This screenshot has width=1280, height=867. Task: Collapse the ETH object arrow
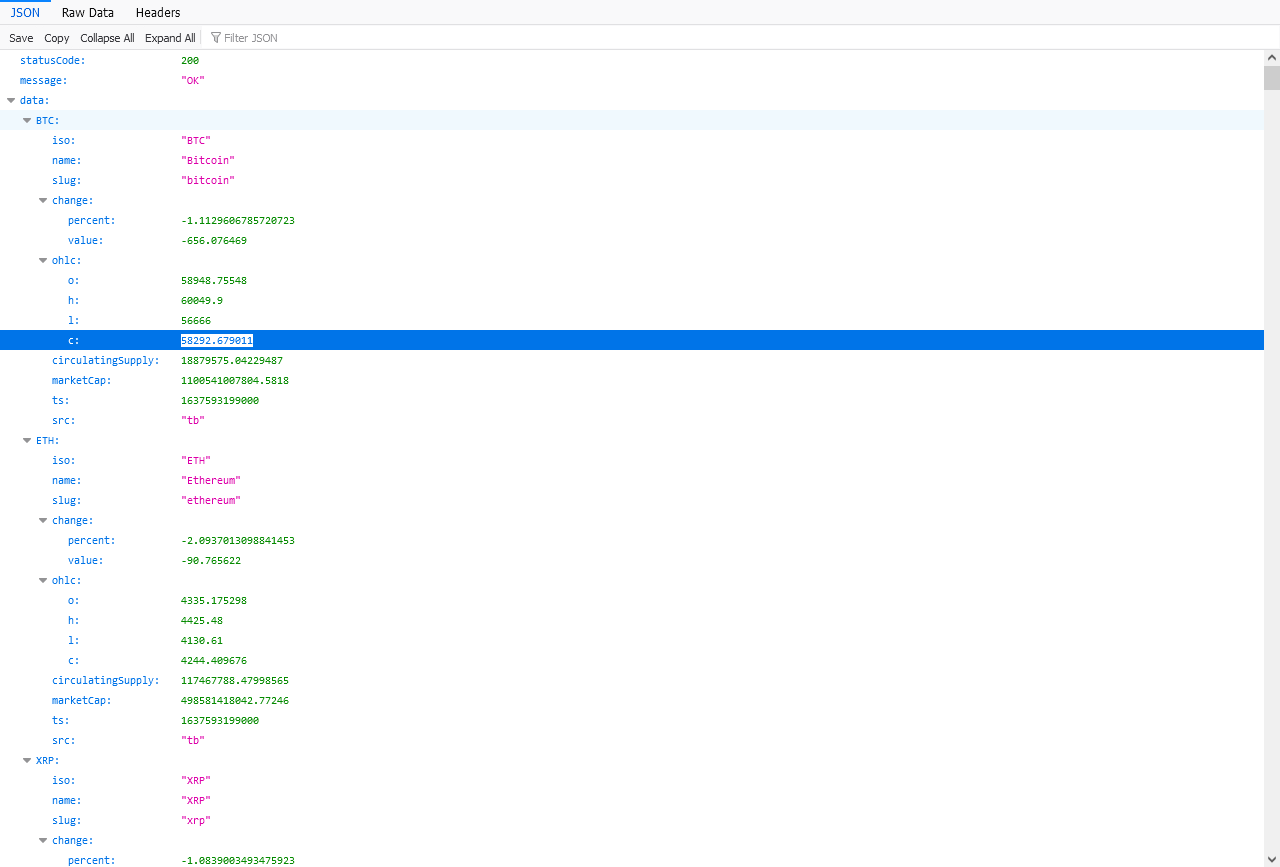pos(27,440)
